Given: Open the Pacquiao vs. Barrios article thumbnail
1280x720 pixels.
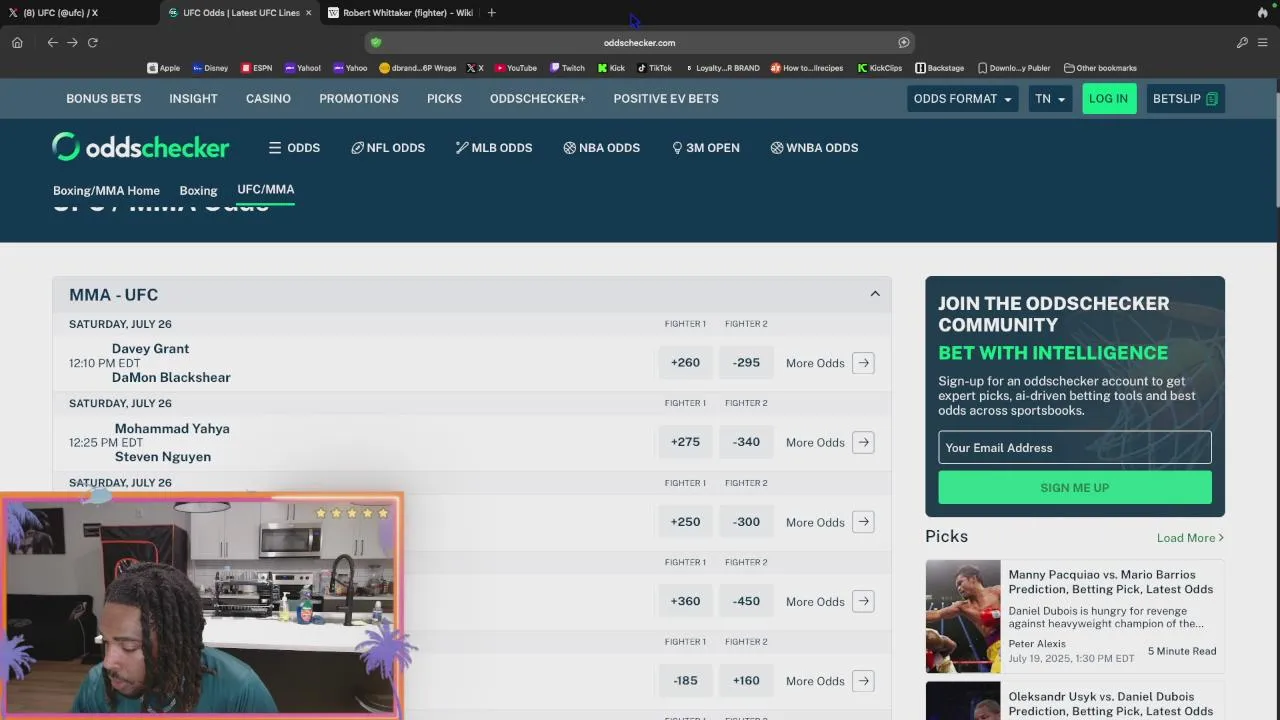Looking at the screenshot, I should click(x=963, y=616).
